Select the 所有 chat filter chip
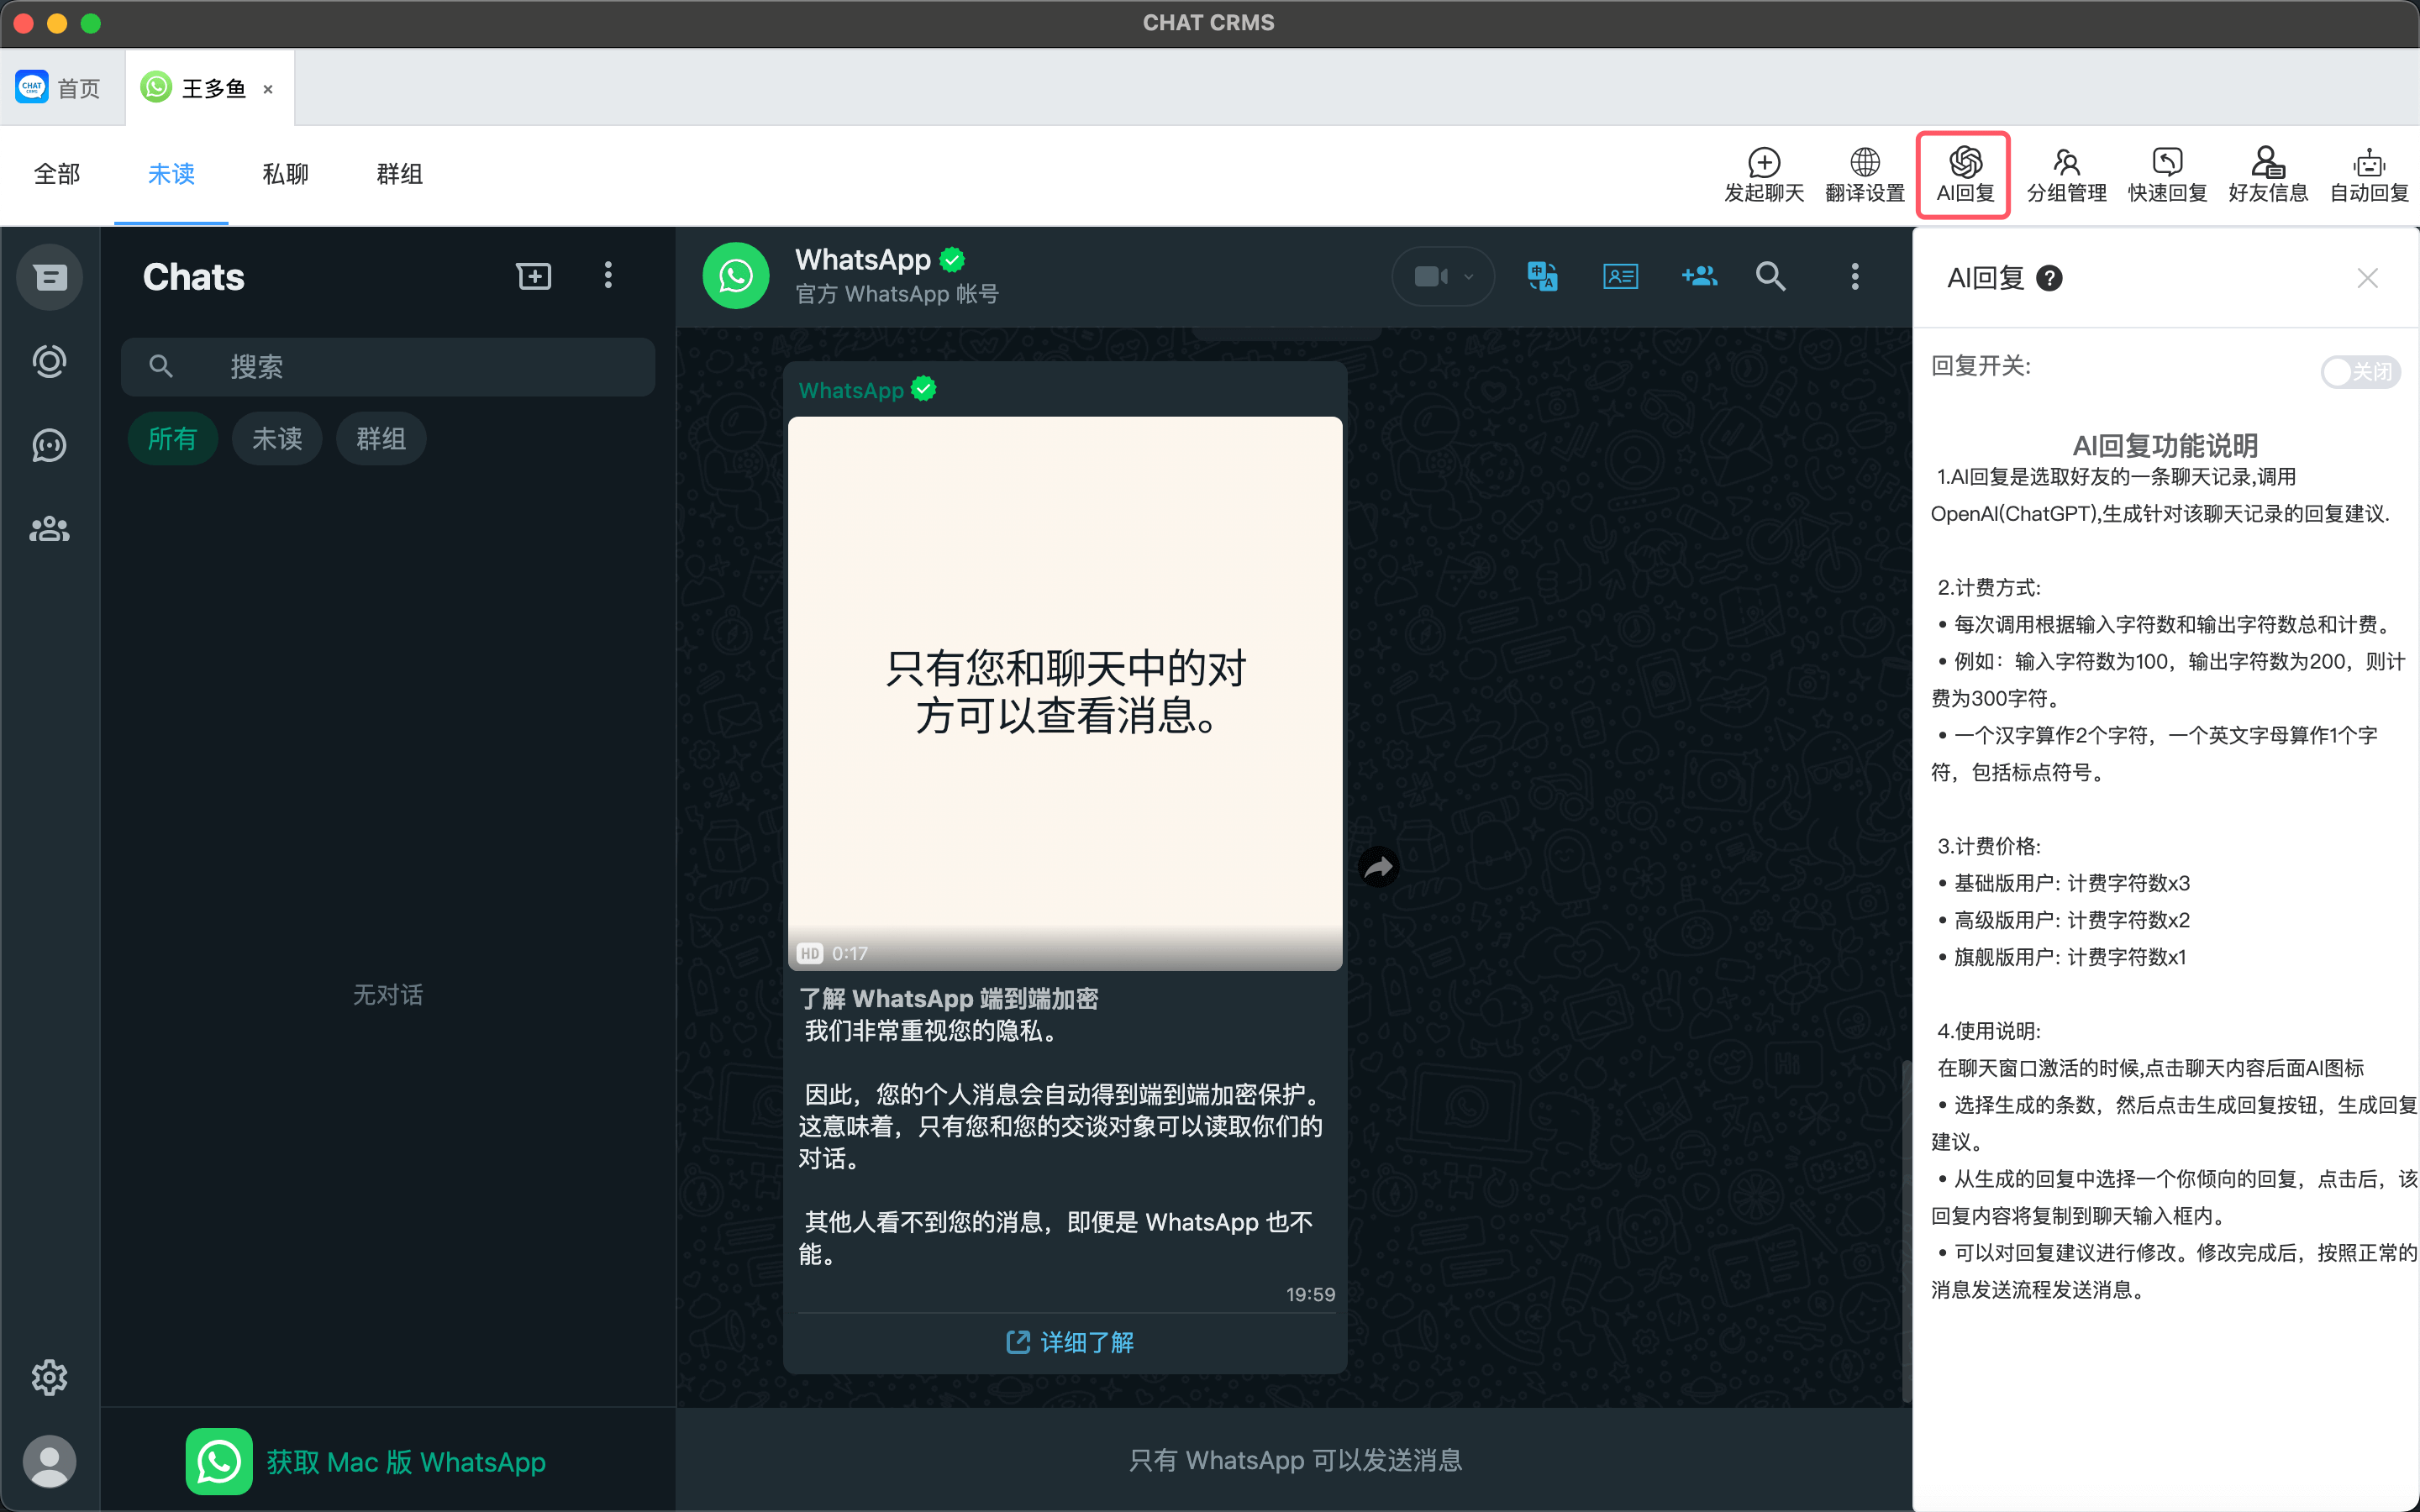2420x1512 pixels. [x=172, y=438]
